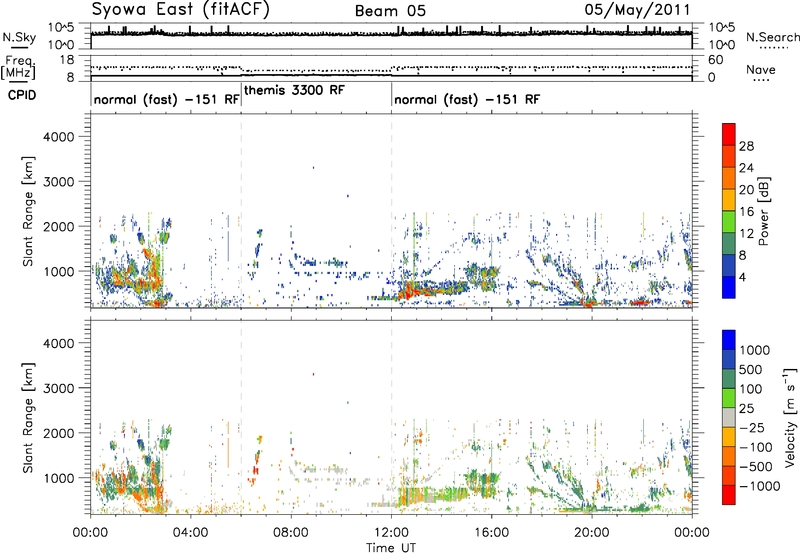Click the 'Slant Range [km]' label of power panel
The width and height of the screenshot is (800, 554).
(28, 211)
